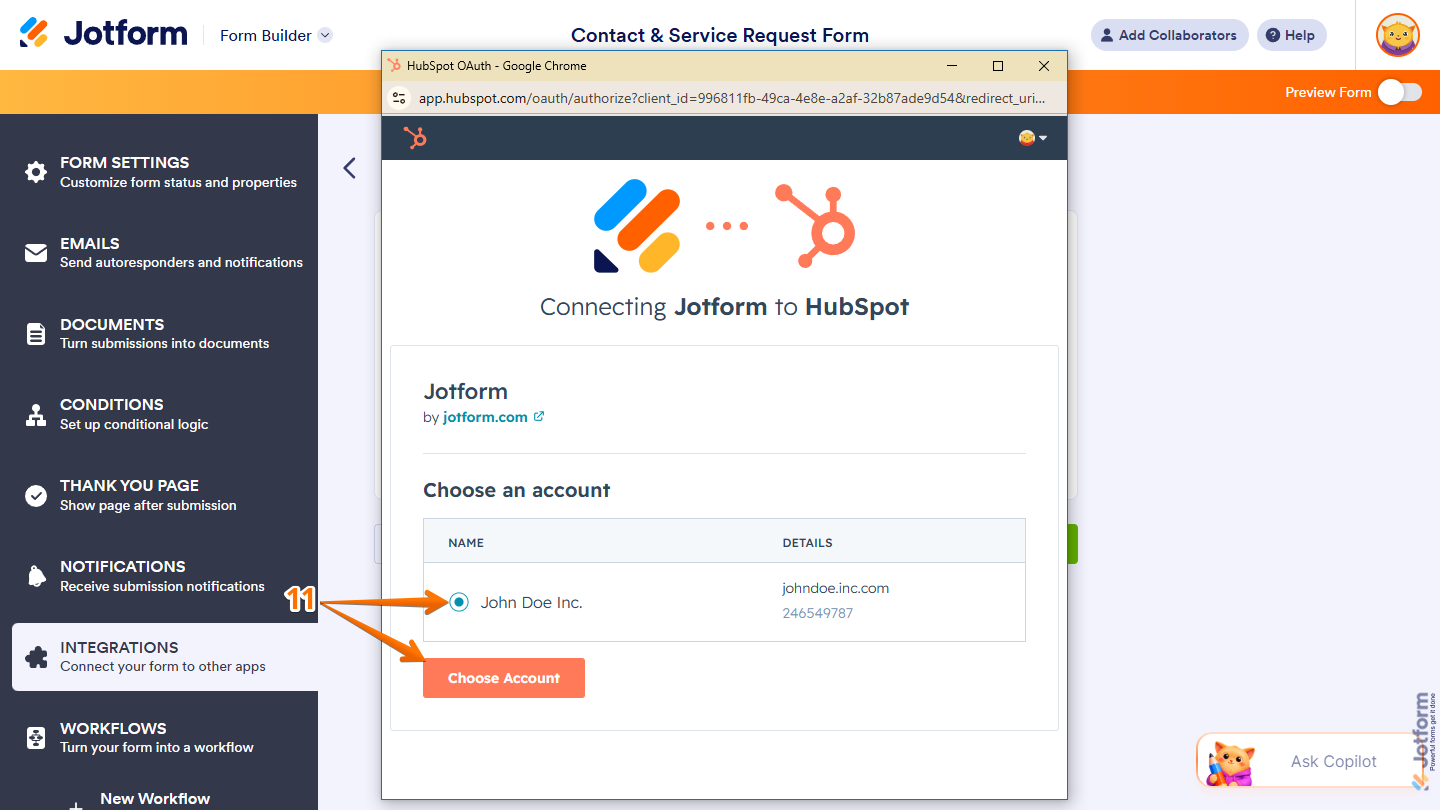This screenshot has width=1440, height=810.
Task: Open the Workflows section
Action: (159, 737)
